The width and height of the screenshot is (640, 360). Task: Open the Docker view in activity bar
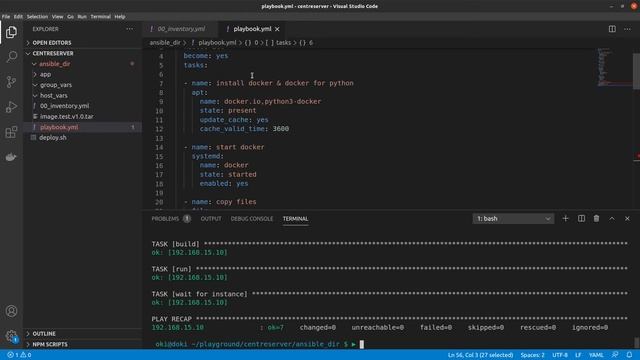11,157
